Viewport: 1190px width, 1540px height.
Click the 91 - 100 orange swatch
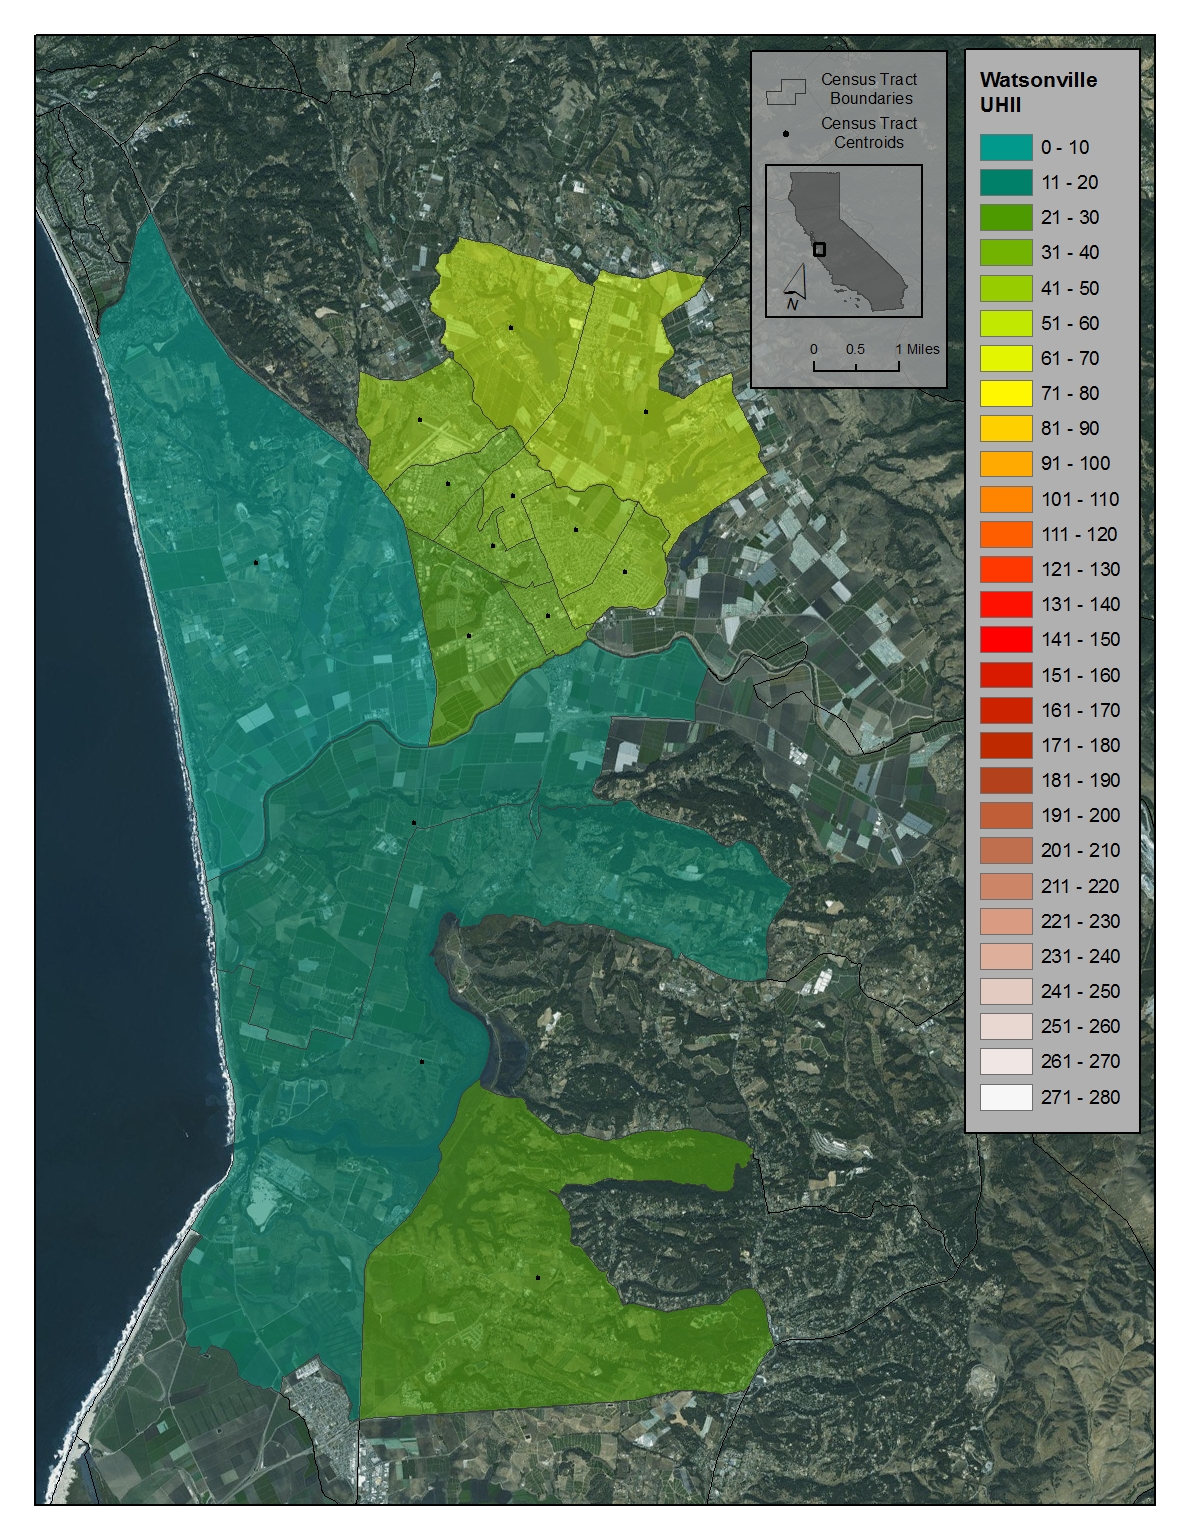coord(1005,463)
